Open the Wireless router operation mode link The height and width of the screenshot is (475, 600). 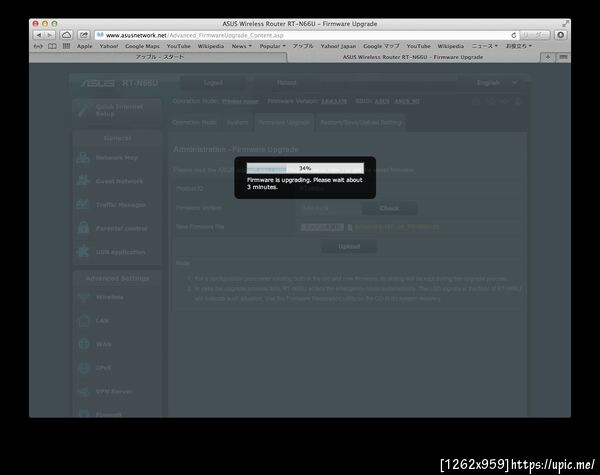coord(240,101)
